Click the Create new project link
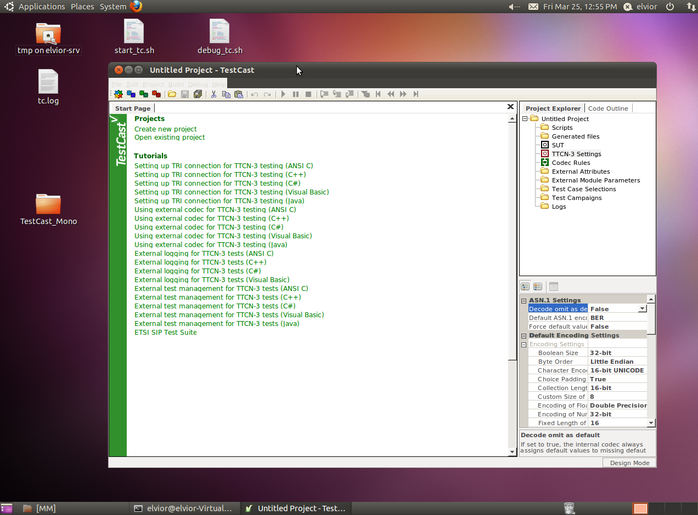Viewport: 698px width, 515px height. pos(165,129)
